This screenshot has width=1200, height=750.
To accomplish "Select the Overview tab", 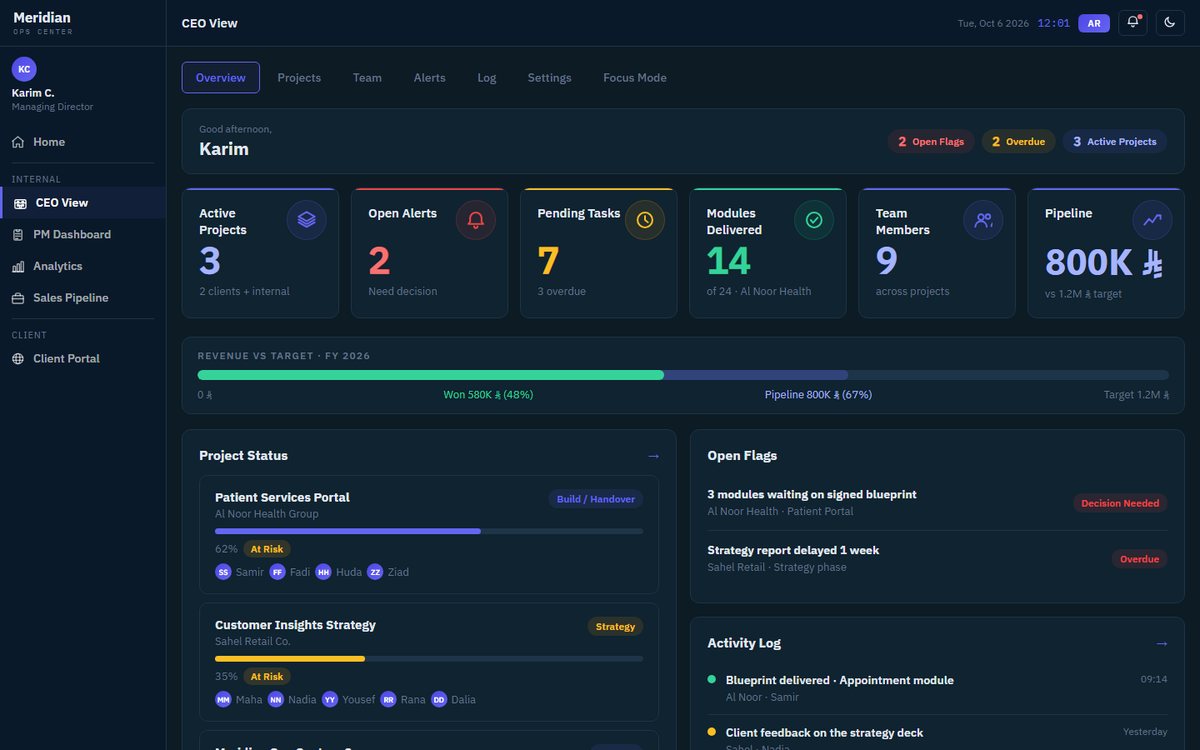I will tap(221, 77).
